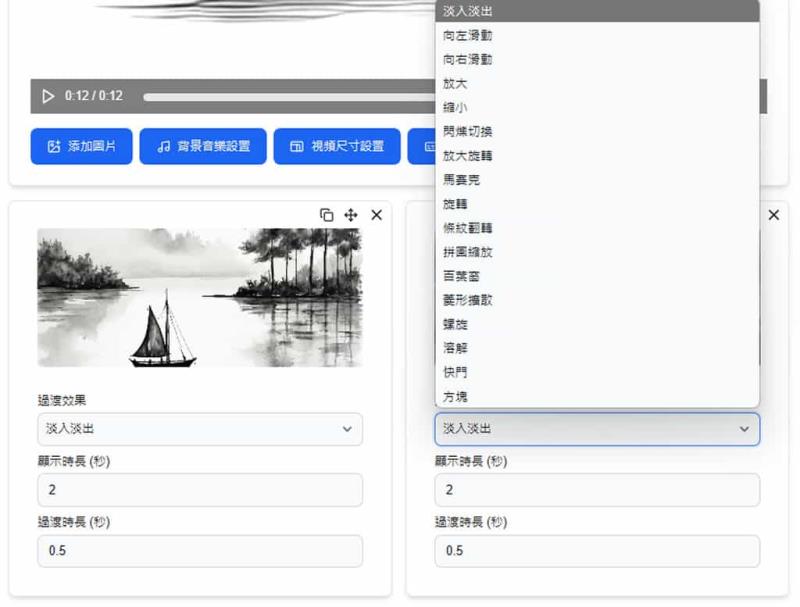Open 背景音樂設置 settings
The image size is (800, 607).
click(203, 146)
